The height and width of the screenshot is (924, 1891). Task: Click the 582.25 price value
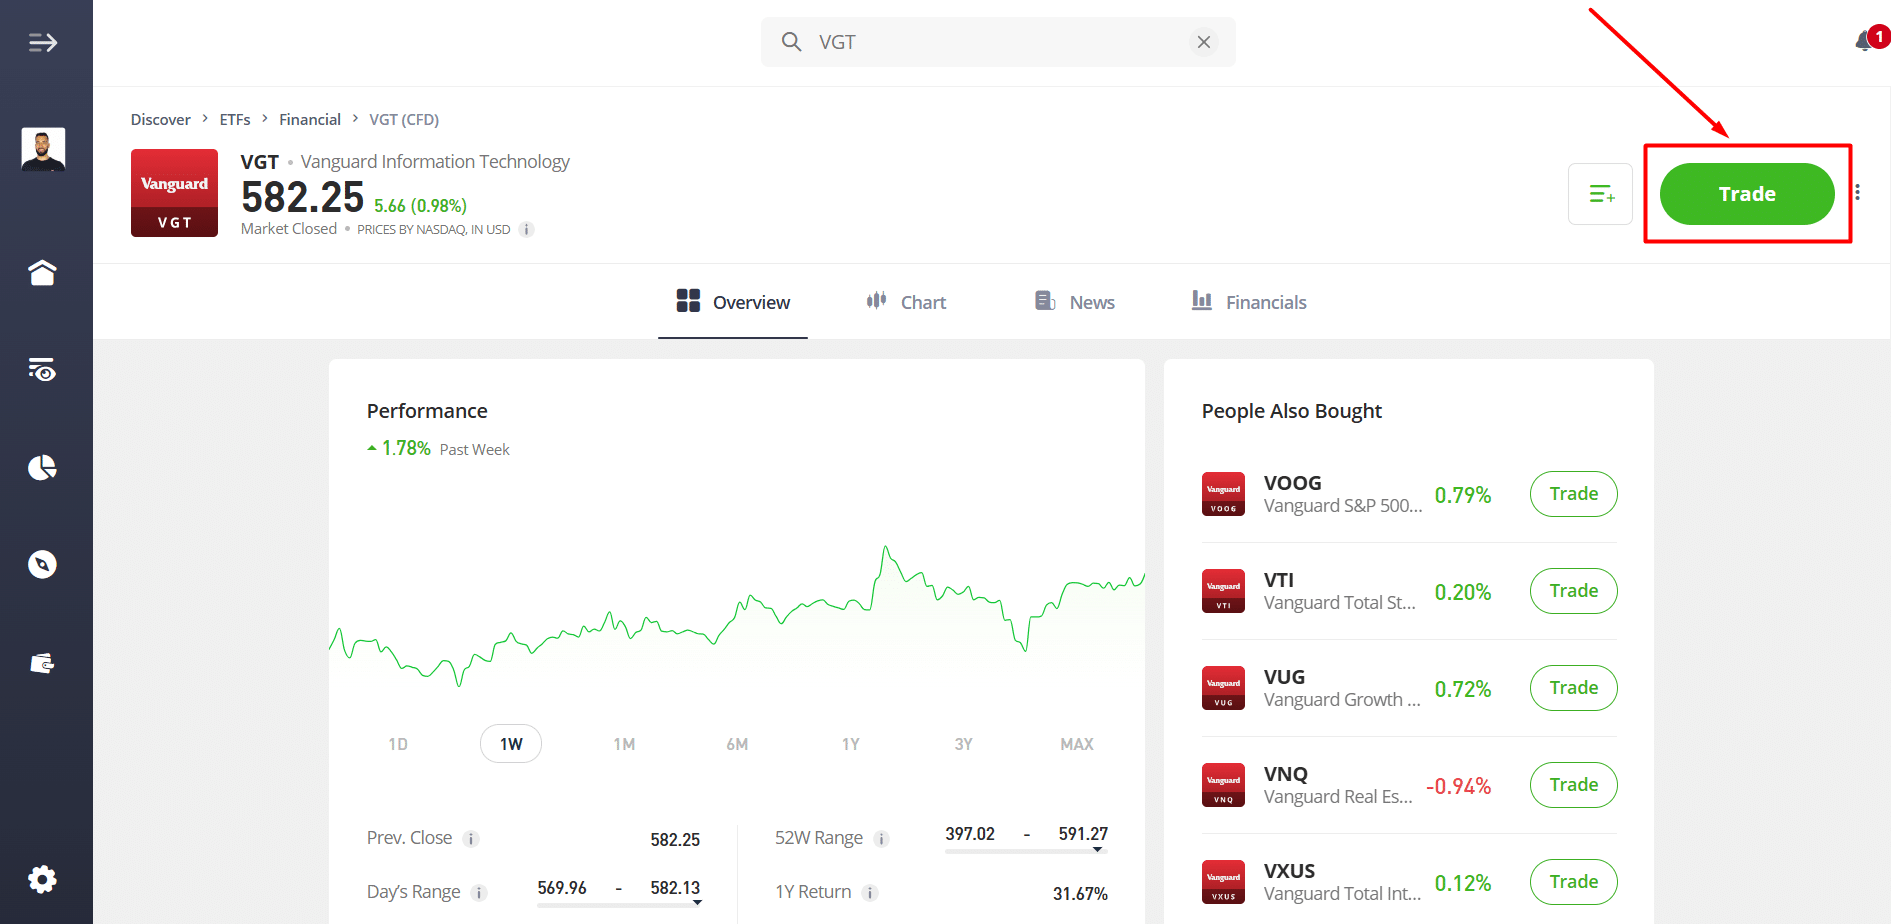point(302,197)
